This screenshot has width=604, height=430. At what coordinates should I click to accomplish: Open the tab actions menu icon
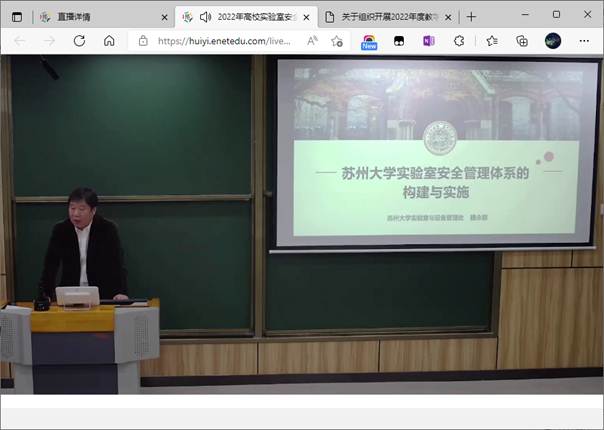point(16,16)
